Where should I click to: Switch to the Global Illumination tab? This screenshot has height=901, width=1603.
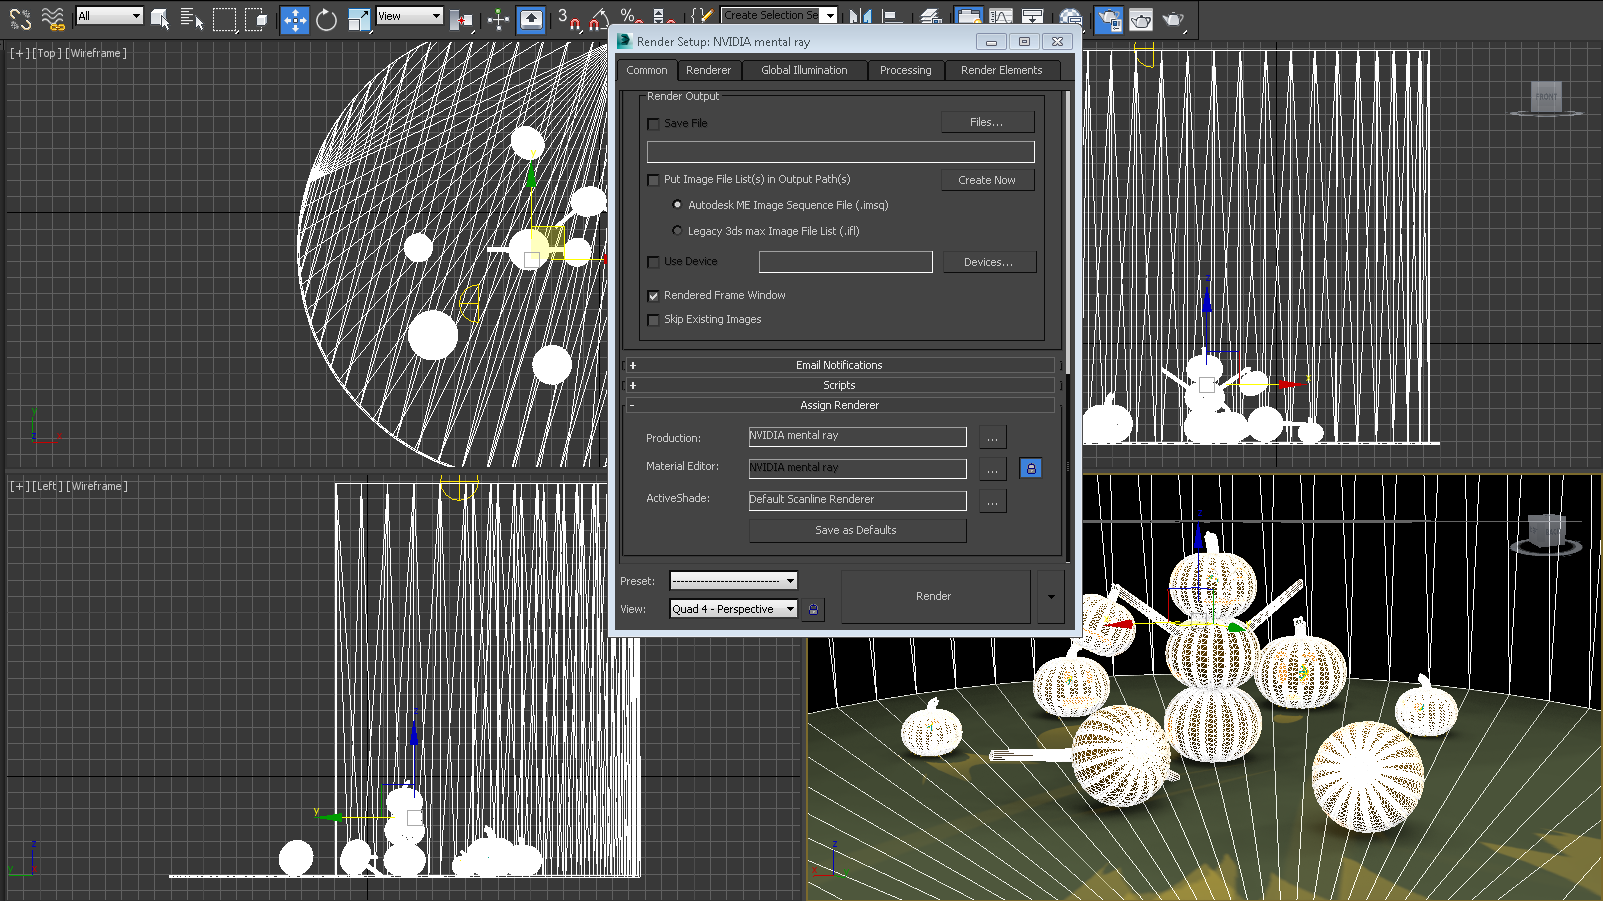(804, 70)
